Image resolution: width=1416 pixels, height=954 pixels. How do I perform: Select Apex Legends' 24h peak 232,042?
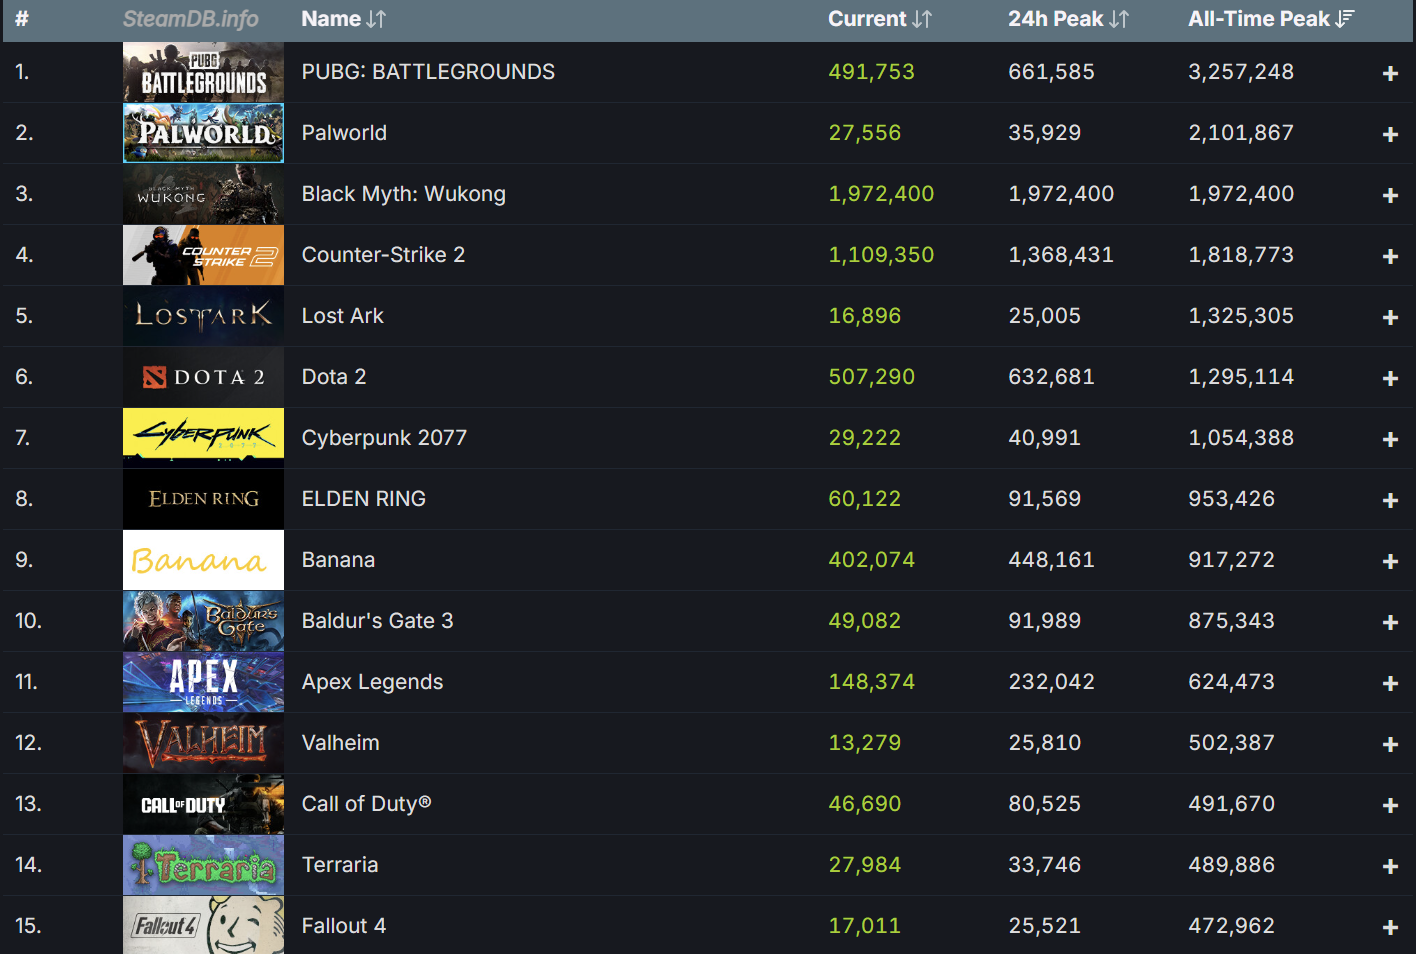[x=1051, y=682]
